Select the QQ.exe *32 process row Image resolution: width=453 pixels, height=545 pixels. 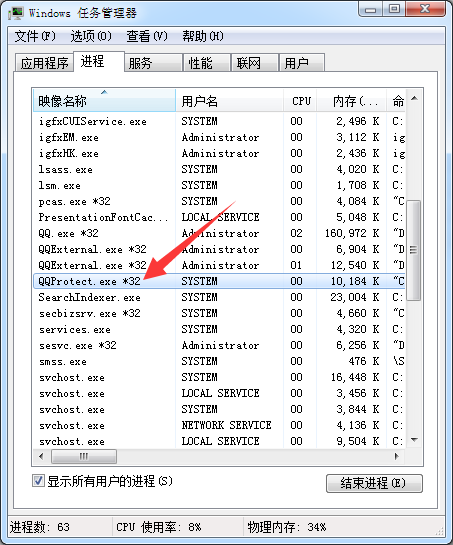click(x=219, y=233)
